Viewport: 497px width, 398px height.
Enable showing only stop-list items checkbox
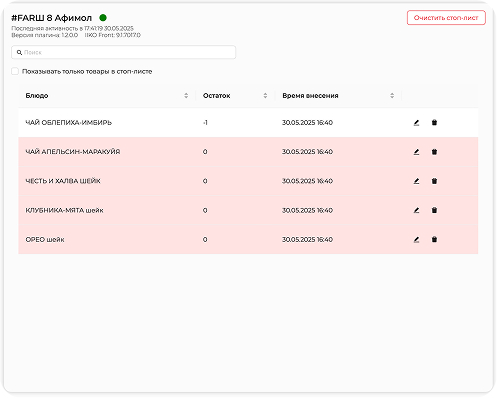coord(15,71)
